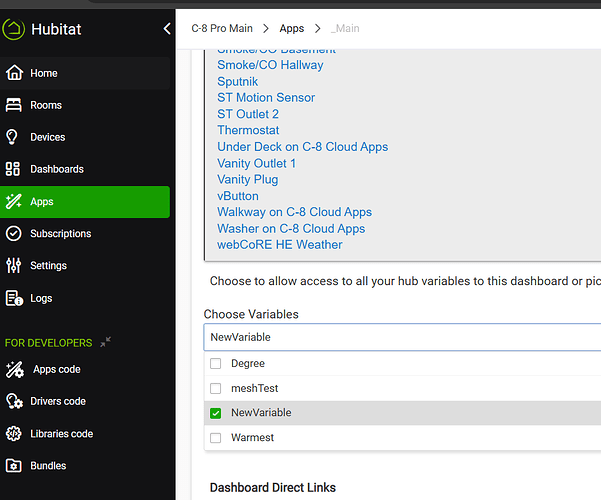
Task: Click the Settings sliders icon
Action: click(x=13, y=265)
